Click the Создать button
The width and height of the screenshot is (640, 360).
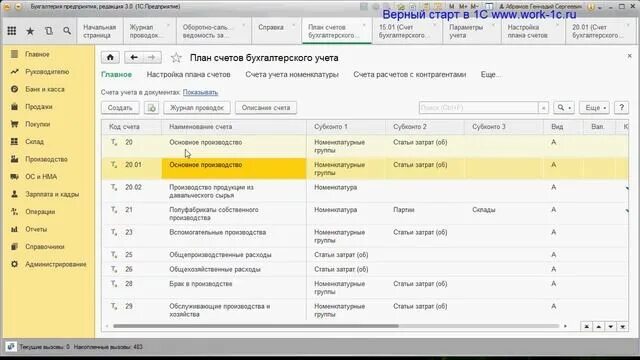(x=120, y=108)
